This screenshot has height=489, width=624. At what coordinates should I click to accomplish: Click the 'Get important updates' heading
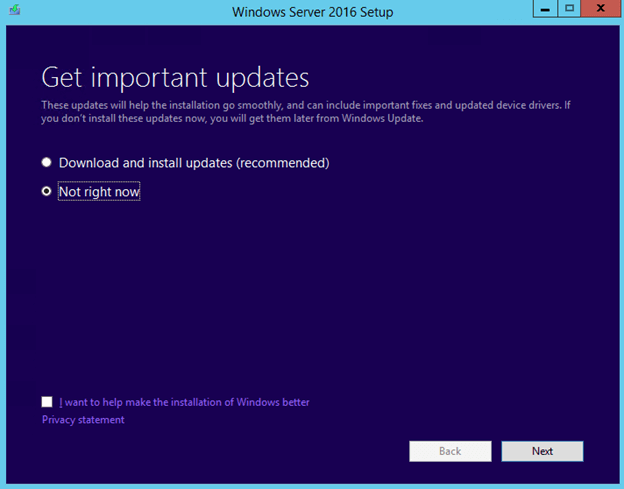(175, 77)
